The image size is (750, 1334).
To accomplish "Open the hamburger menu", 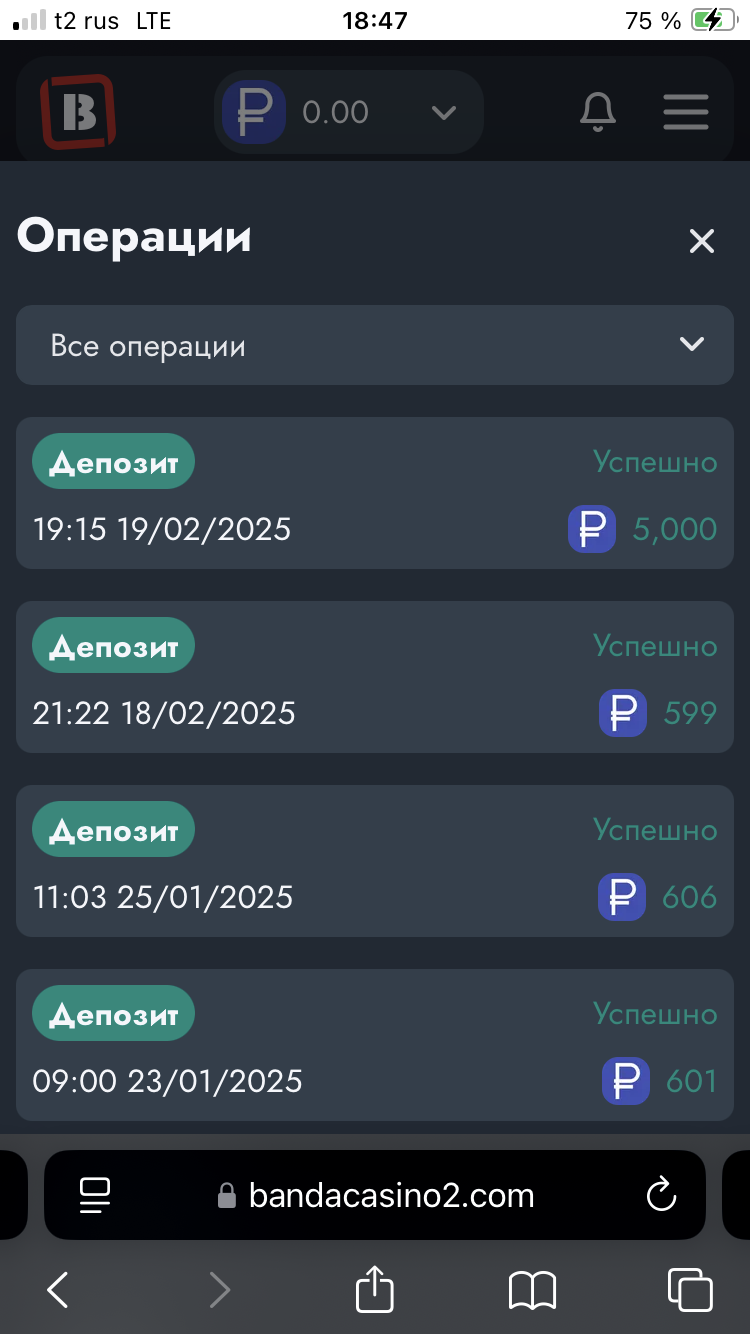I will 686,112.
